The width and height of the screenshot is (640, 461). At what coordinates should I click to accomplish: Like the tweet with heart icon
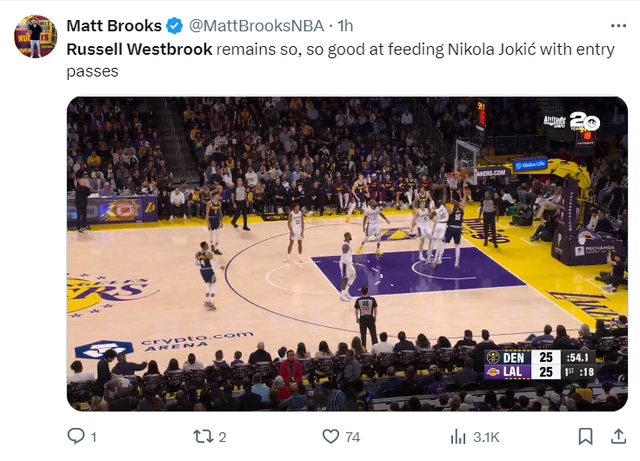[331, 437]
